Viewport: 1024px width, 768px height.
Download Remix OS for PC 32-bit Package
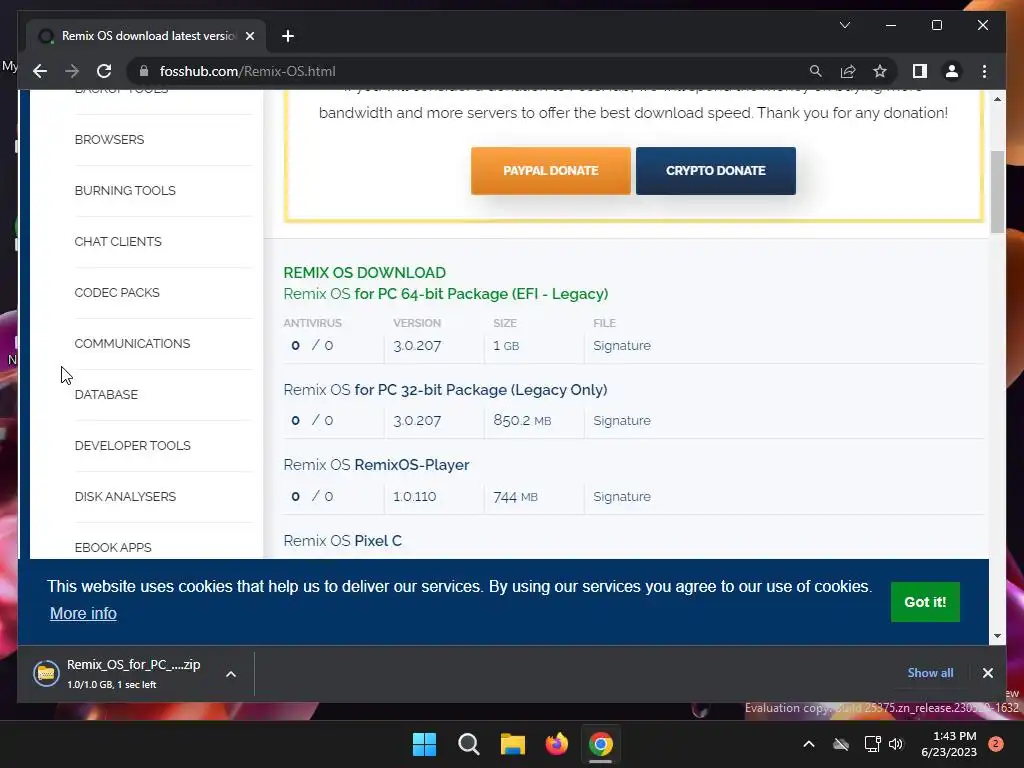click(x=445, y=390)
